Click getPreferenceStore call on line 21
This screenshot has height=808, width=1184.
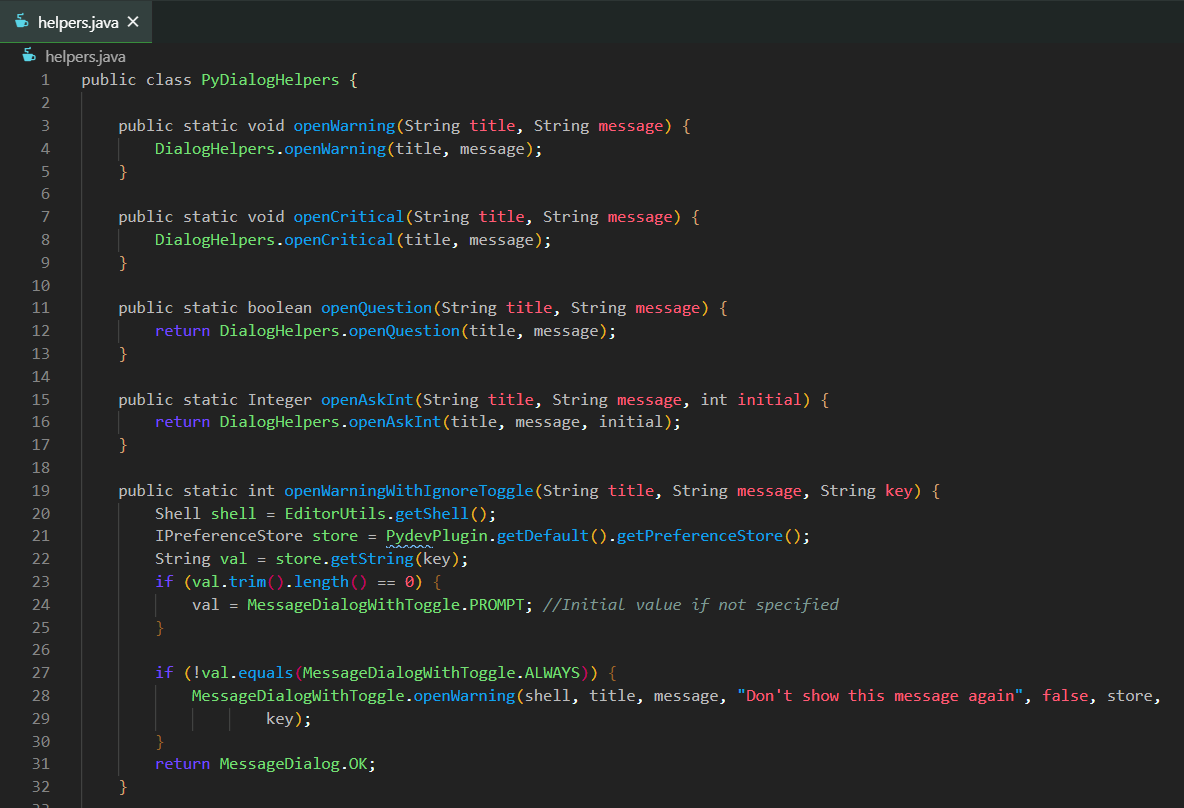(x=700, y=536)
